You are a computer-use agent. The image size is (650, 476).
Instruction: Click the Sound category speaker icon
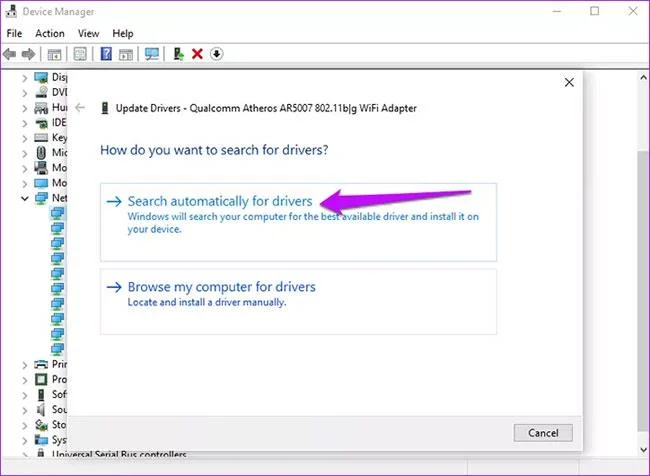pyautogui.click(x=41, y=409)
